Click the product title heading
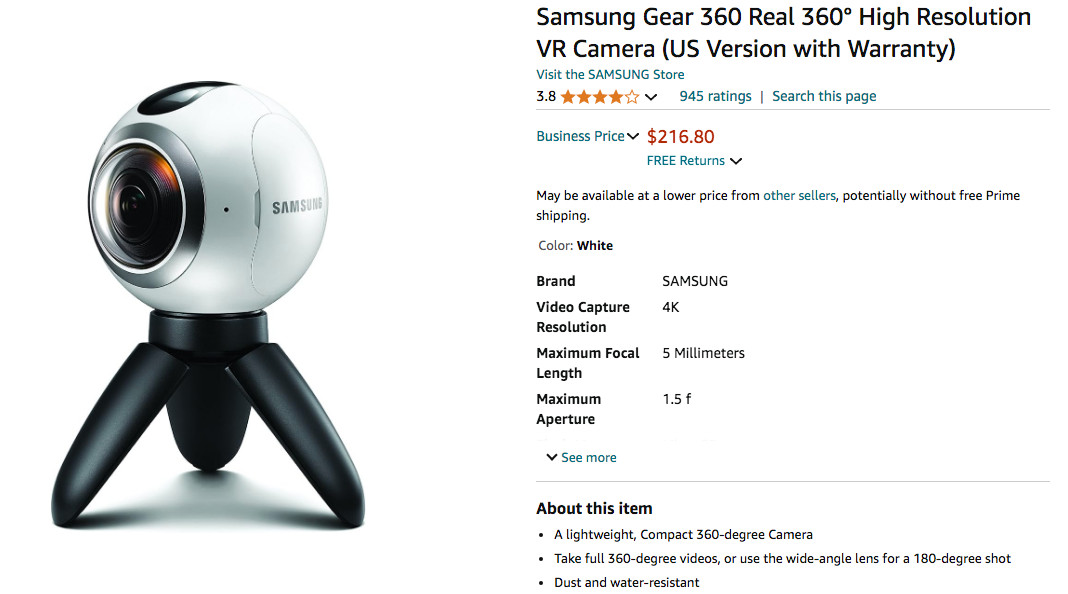 (x=783, y=33)
